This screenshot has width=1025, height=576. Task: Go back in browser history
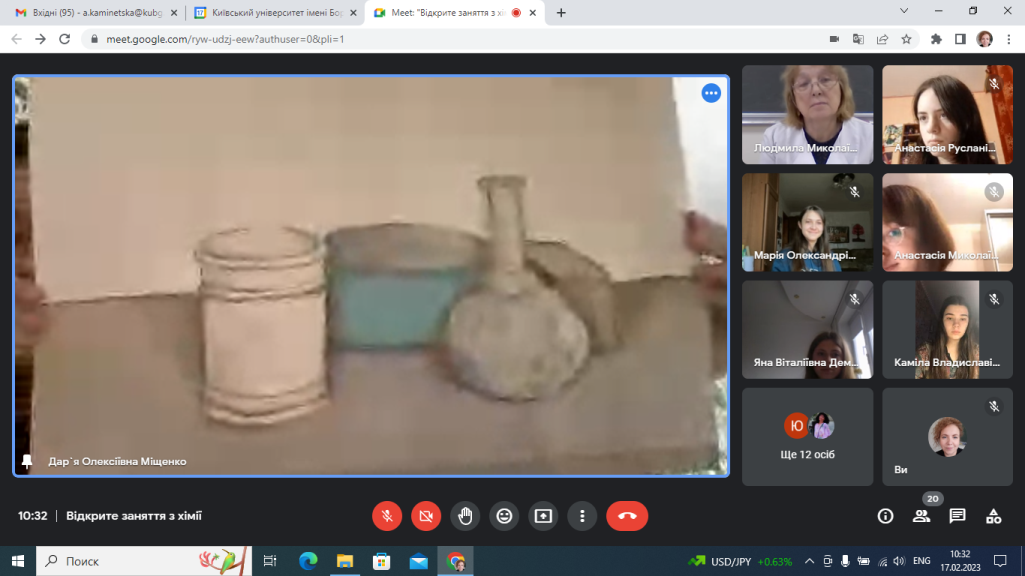point(16,39)
